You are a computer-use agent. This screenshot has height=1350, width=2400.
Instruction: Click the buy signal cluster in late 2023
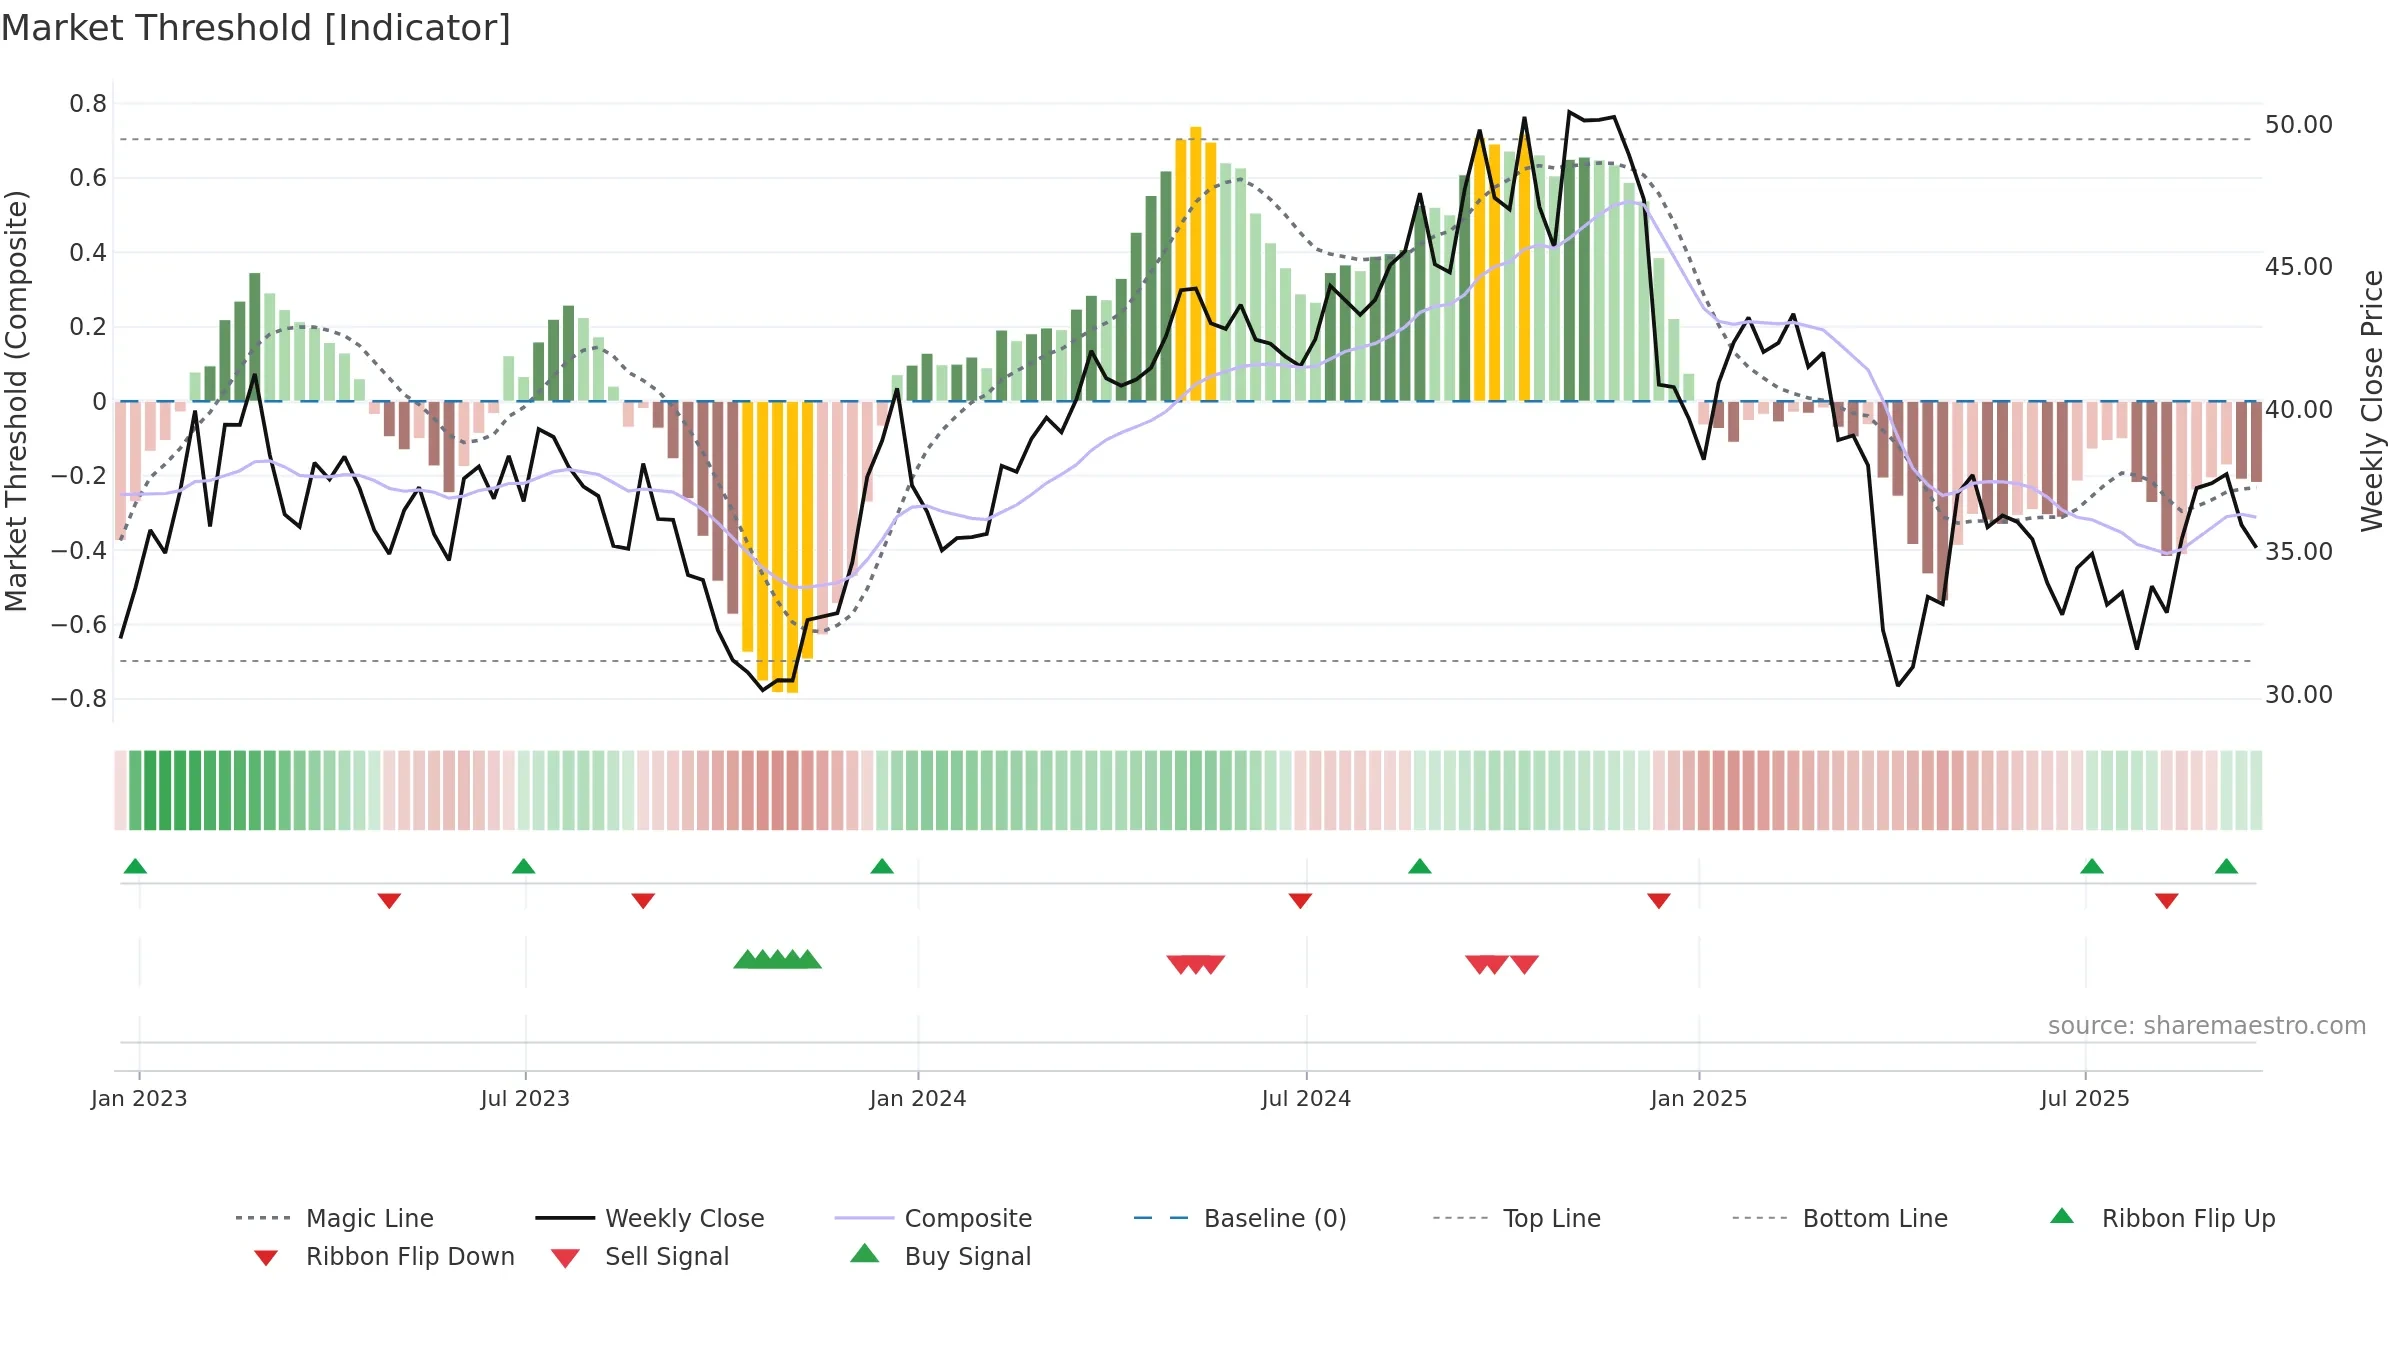coord(777,960)
